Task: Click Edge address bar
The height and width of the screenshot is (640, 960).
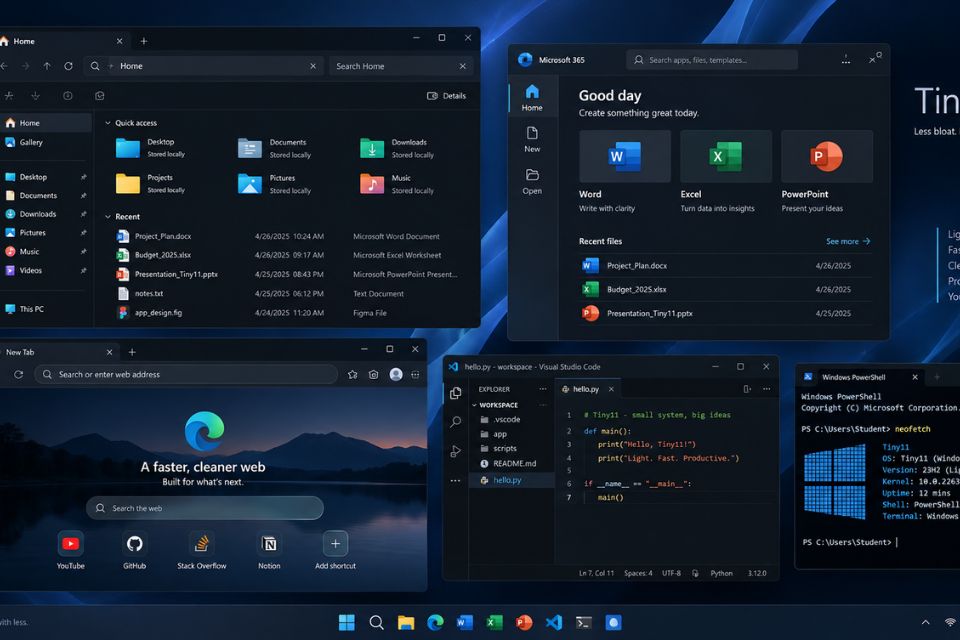Action: pos(186,374)
